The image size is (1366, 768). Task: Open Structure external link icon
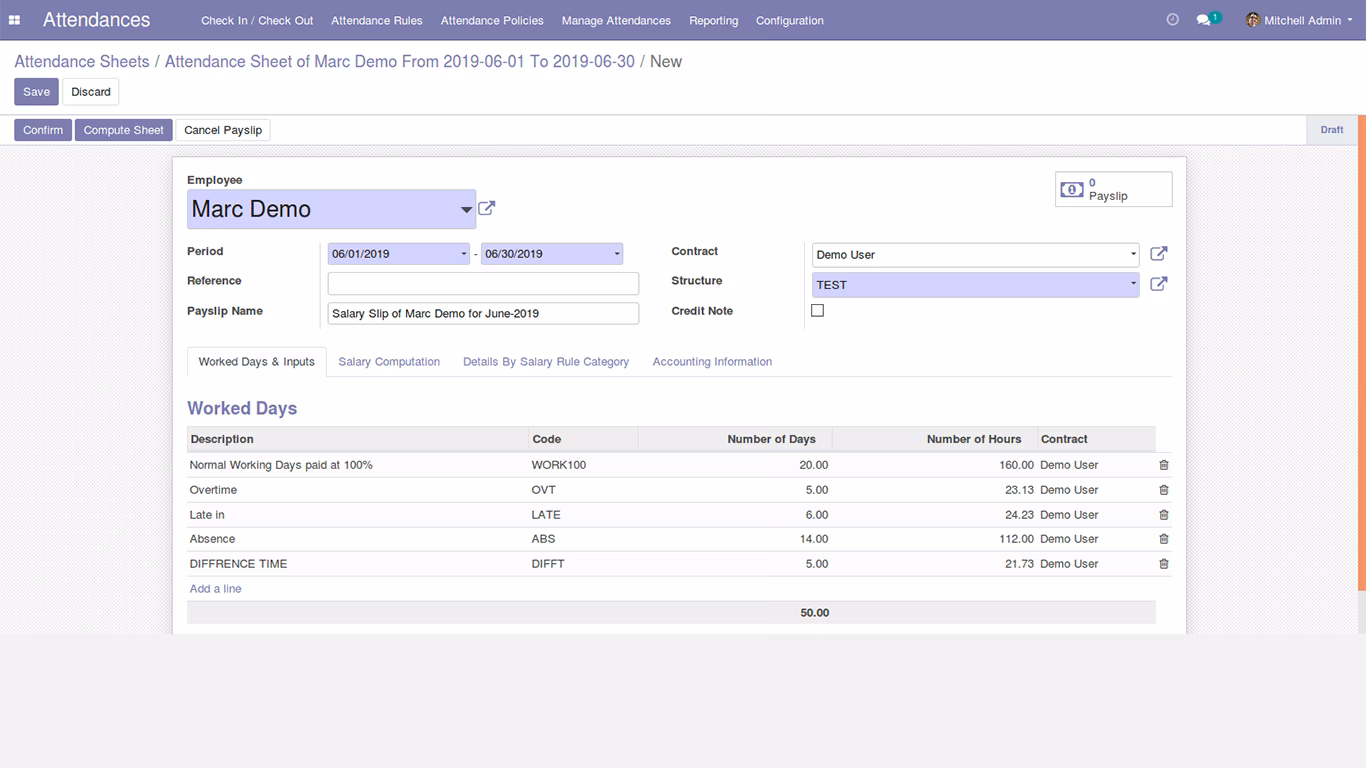point(1159,284)
